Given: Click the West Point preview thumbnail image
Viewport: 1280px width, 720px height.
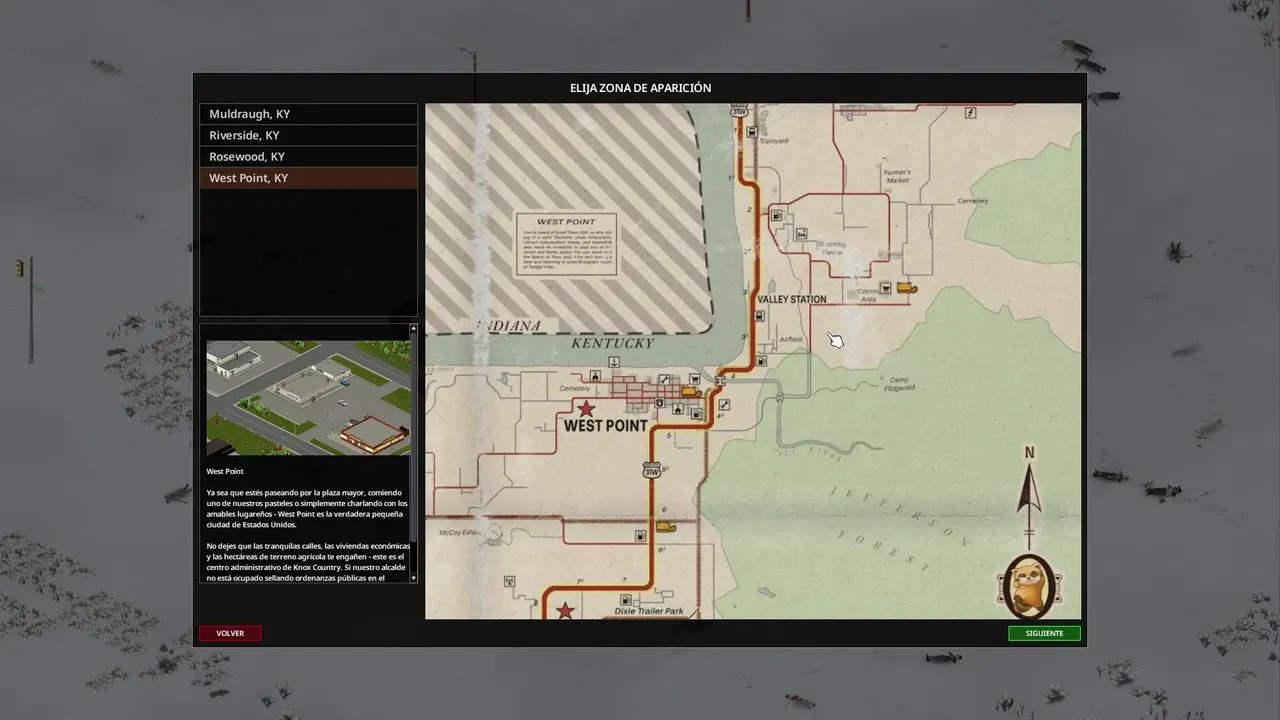Looking at the screenshot, I should point(308,398).
